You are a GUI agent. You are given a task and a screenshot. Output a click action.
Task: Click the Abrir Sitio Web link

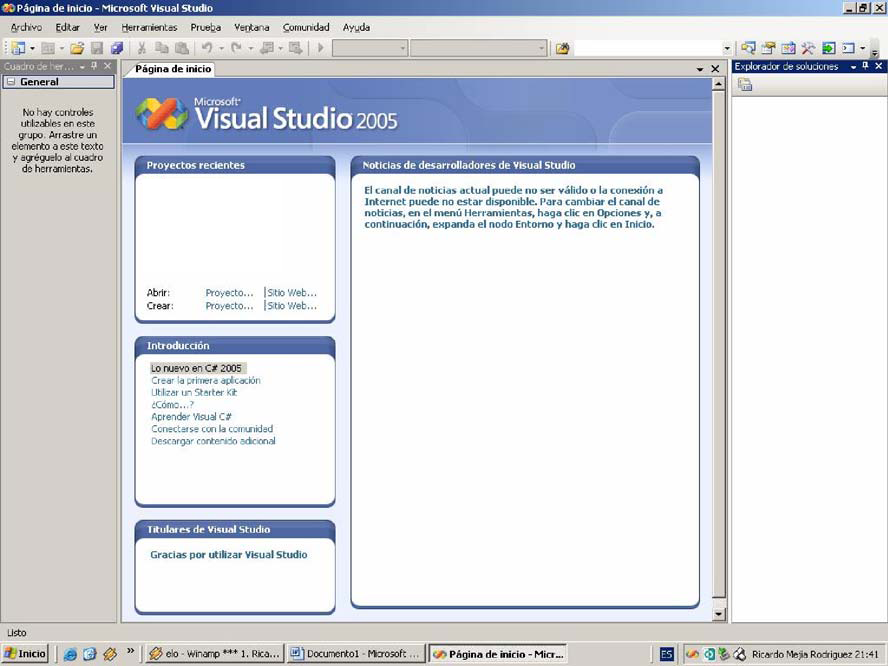click(292, 293)
